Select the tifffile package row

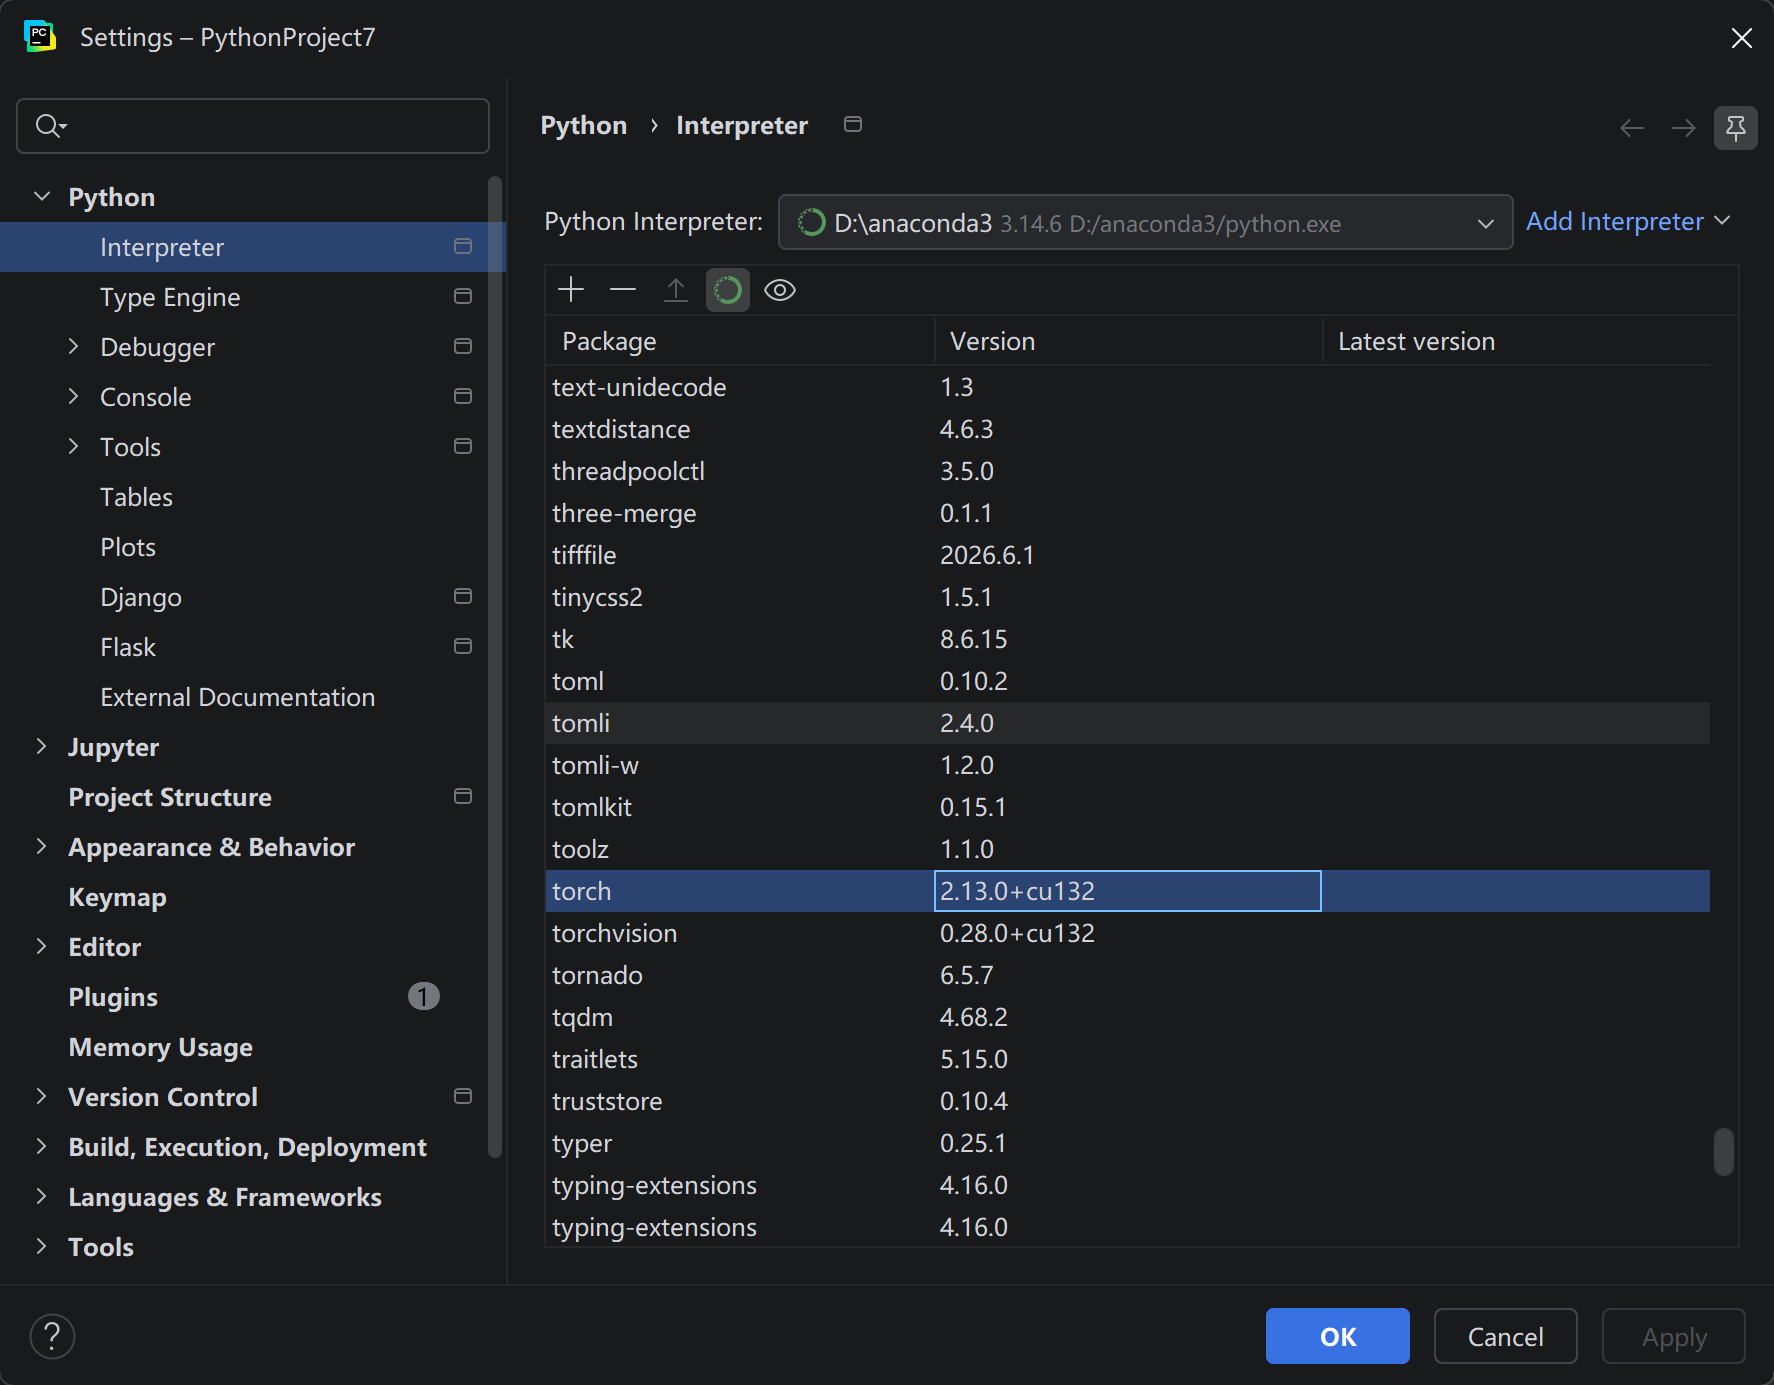1128,555
